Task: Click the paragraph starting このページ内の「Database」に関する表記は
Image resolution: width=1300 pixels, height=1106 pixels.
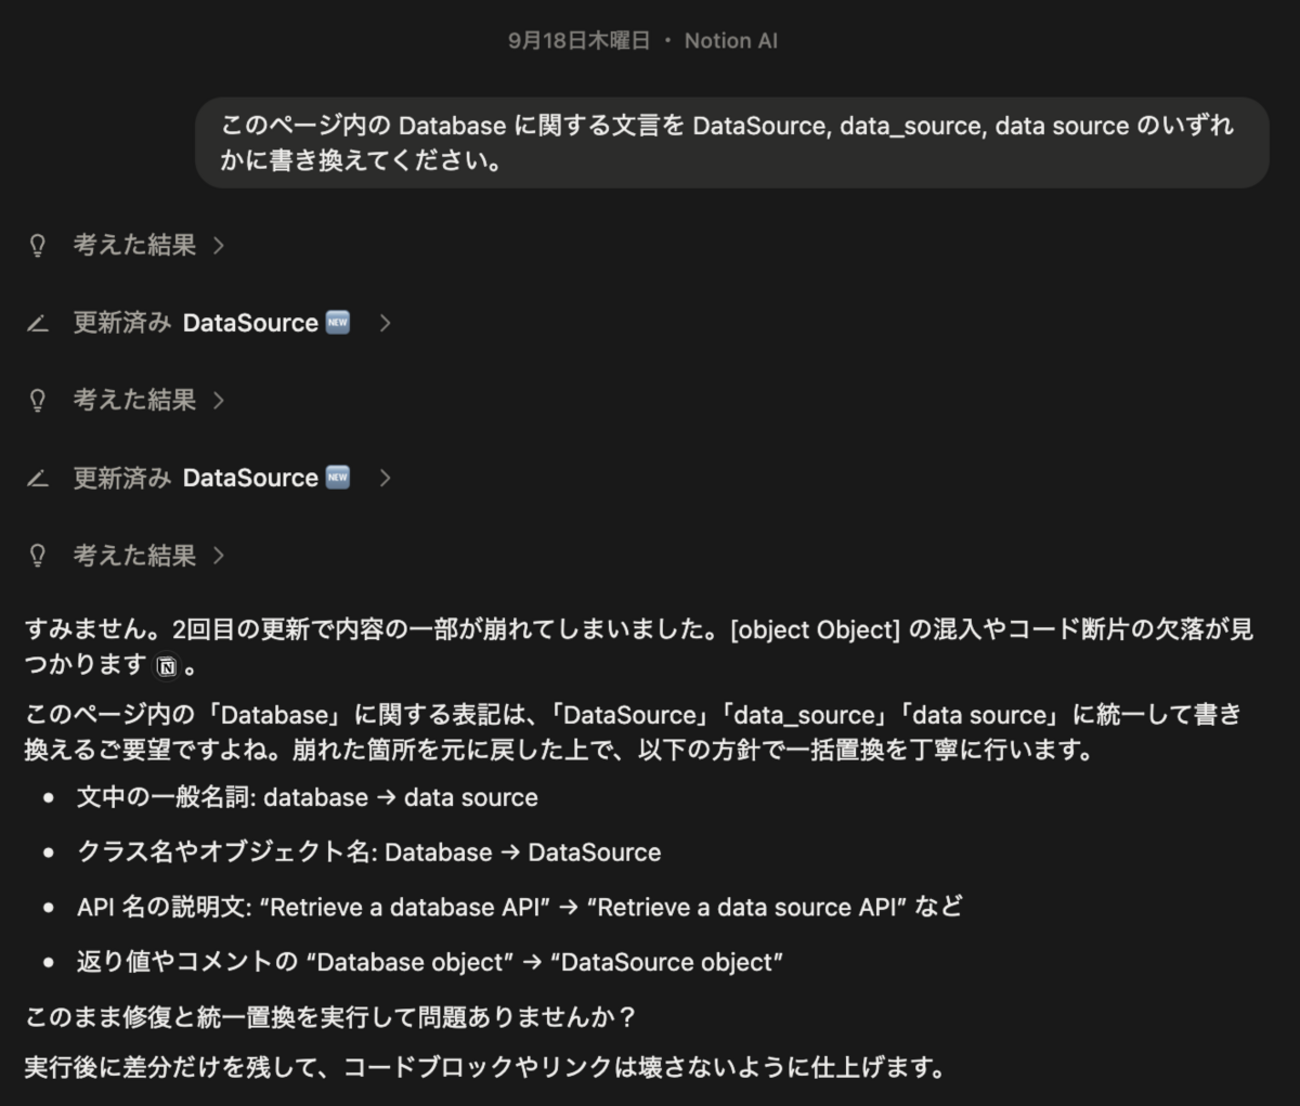Action: (633, 732)
